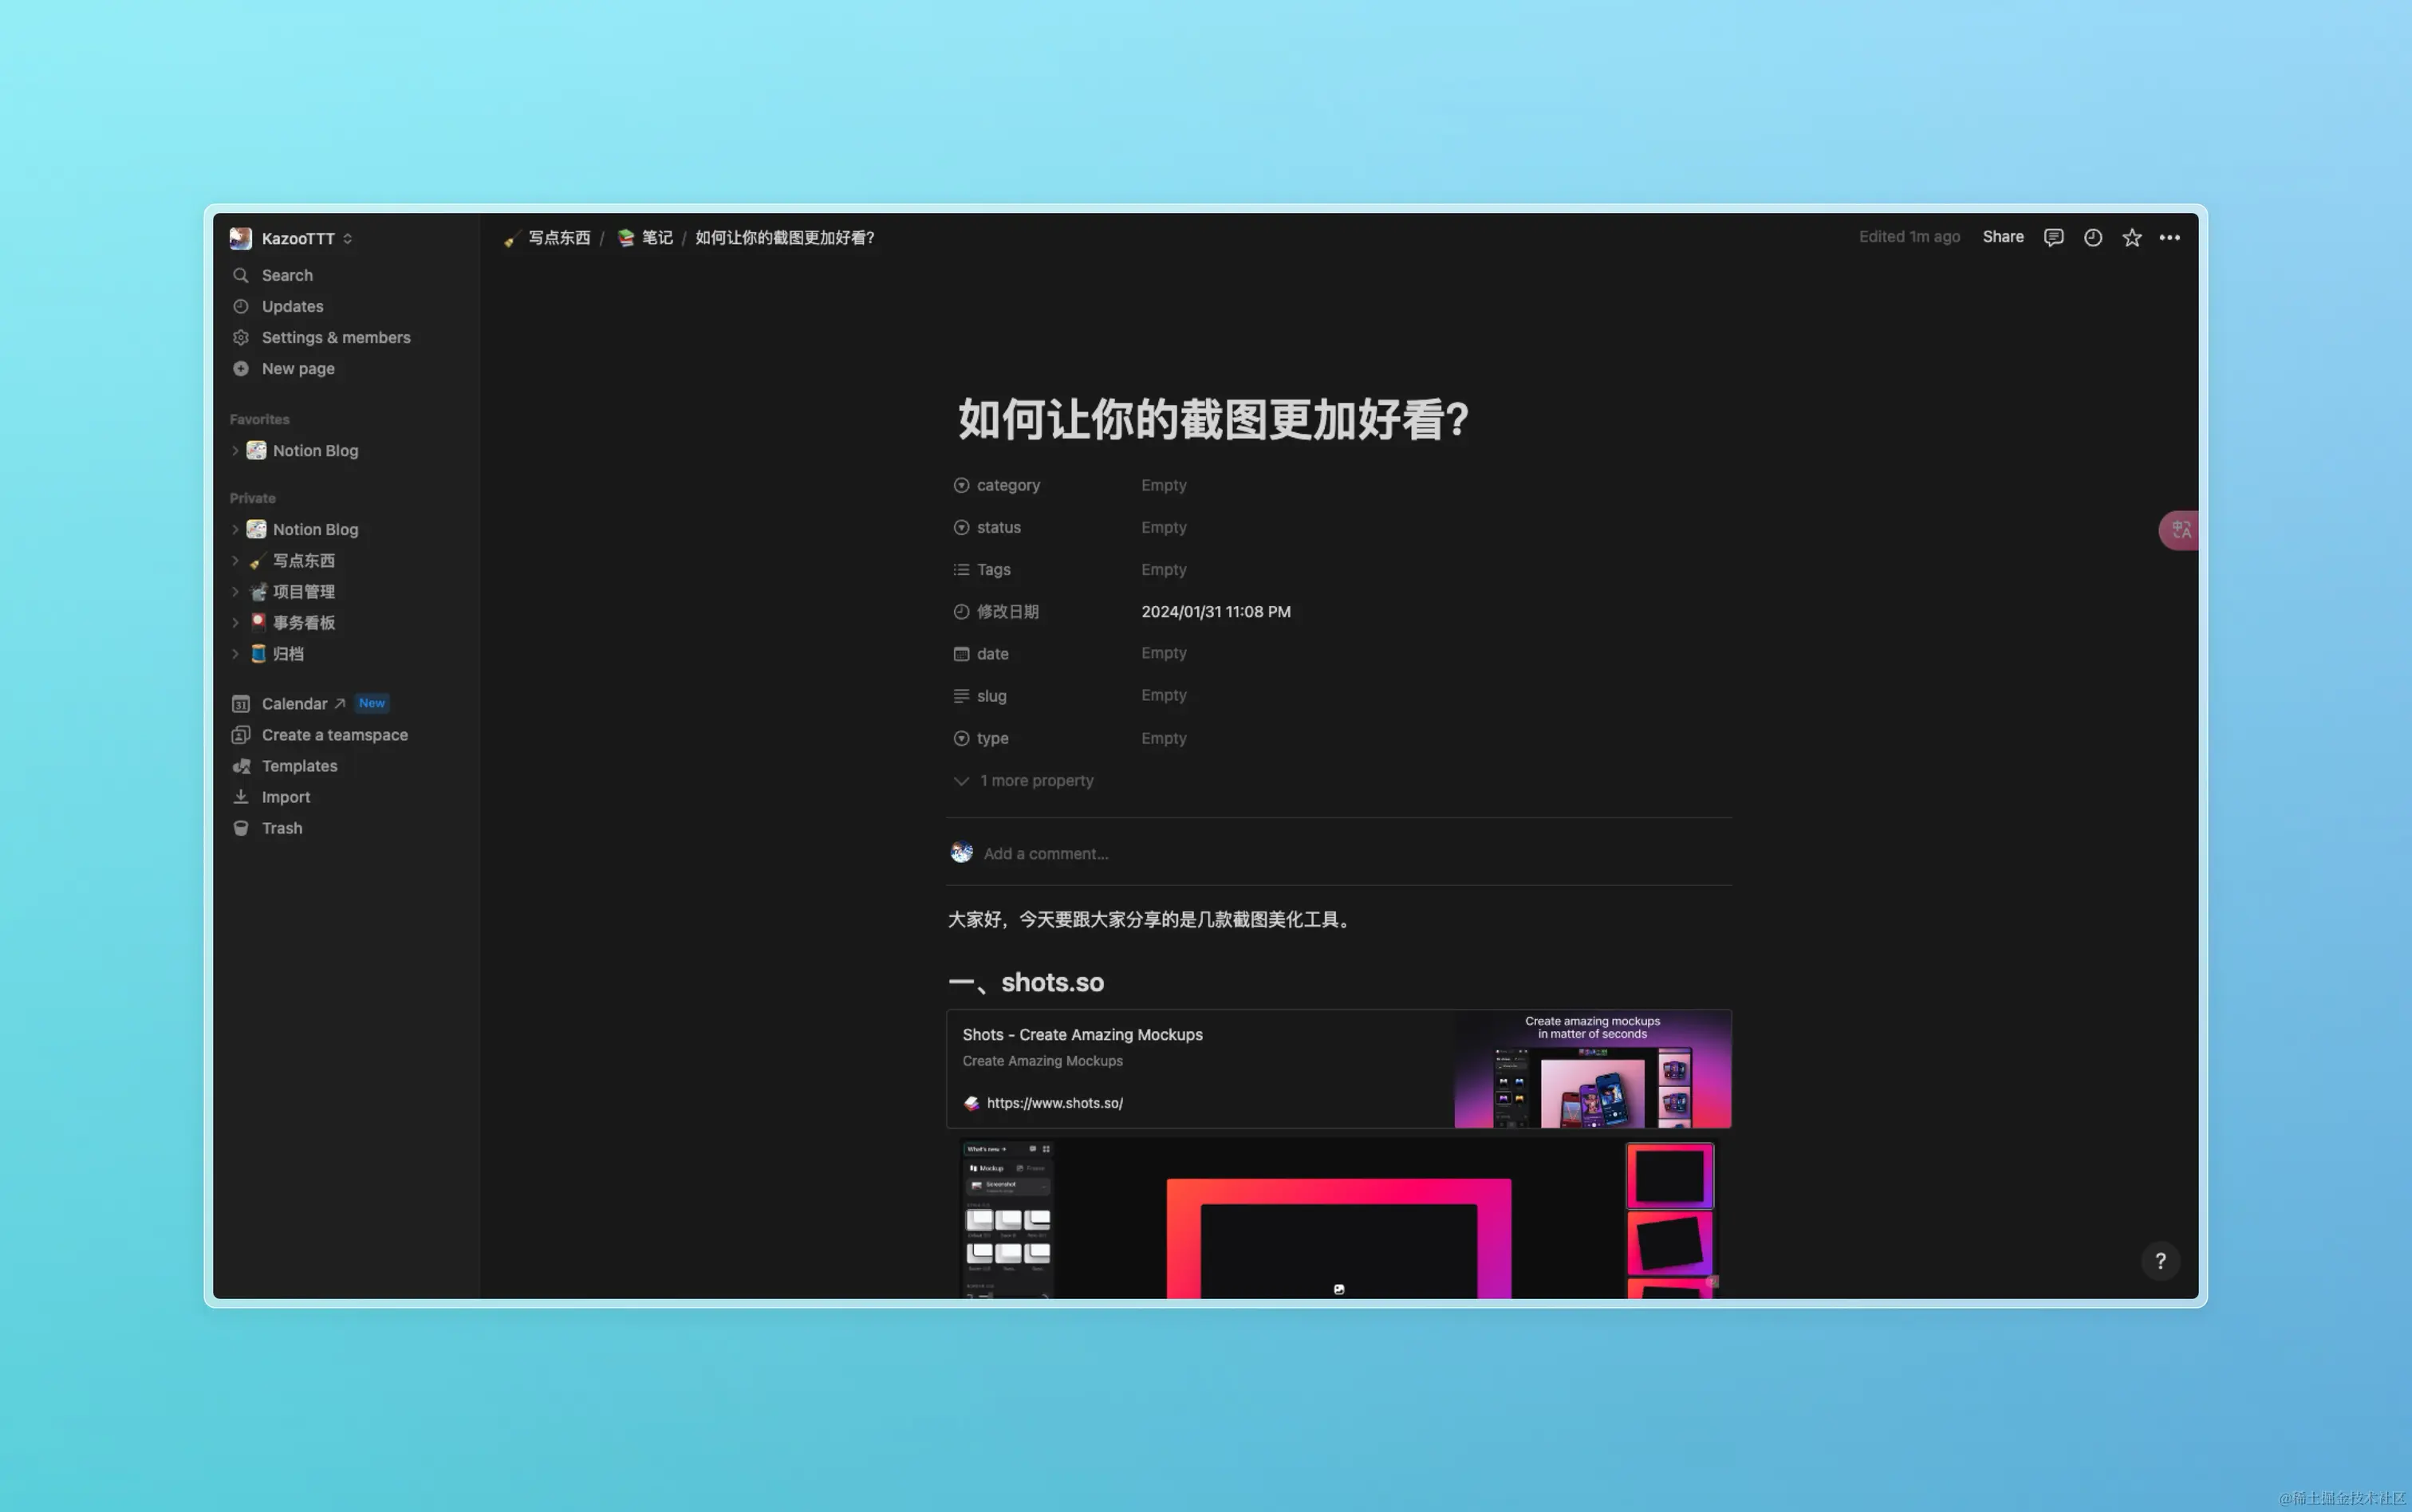Open Trash in the sidebar

pos(281,828)
